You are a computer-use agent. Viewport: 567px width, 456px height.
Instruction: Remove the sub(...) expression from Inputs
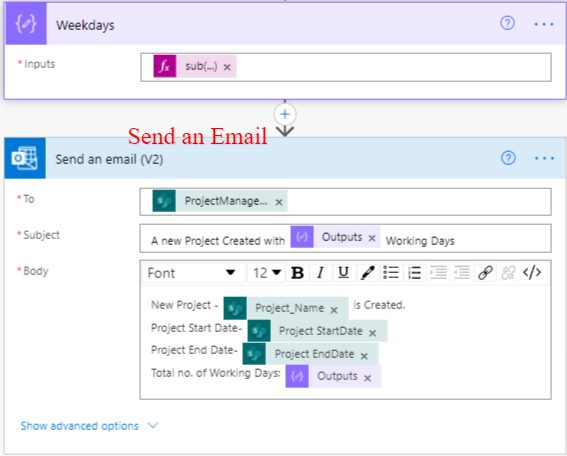click(x=227, y=67)
